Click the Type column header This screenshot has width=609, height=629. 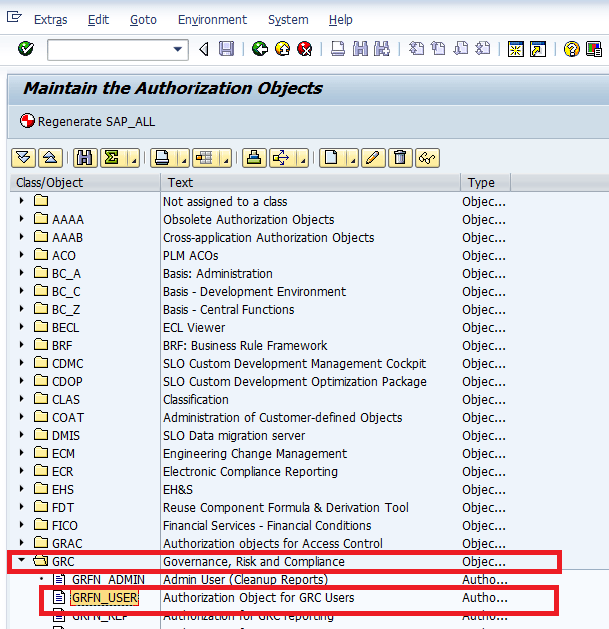coord(485,183)
